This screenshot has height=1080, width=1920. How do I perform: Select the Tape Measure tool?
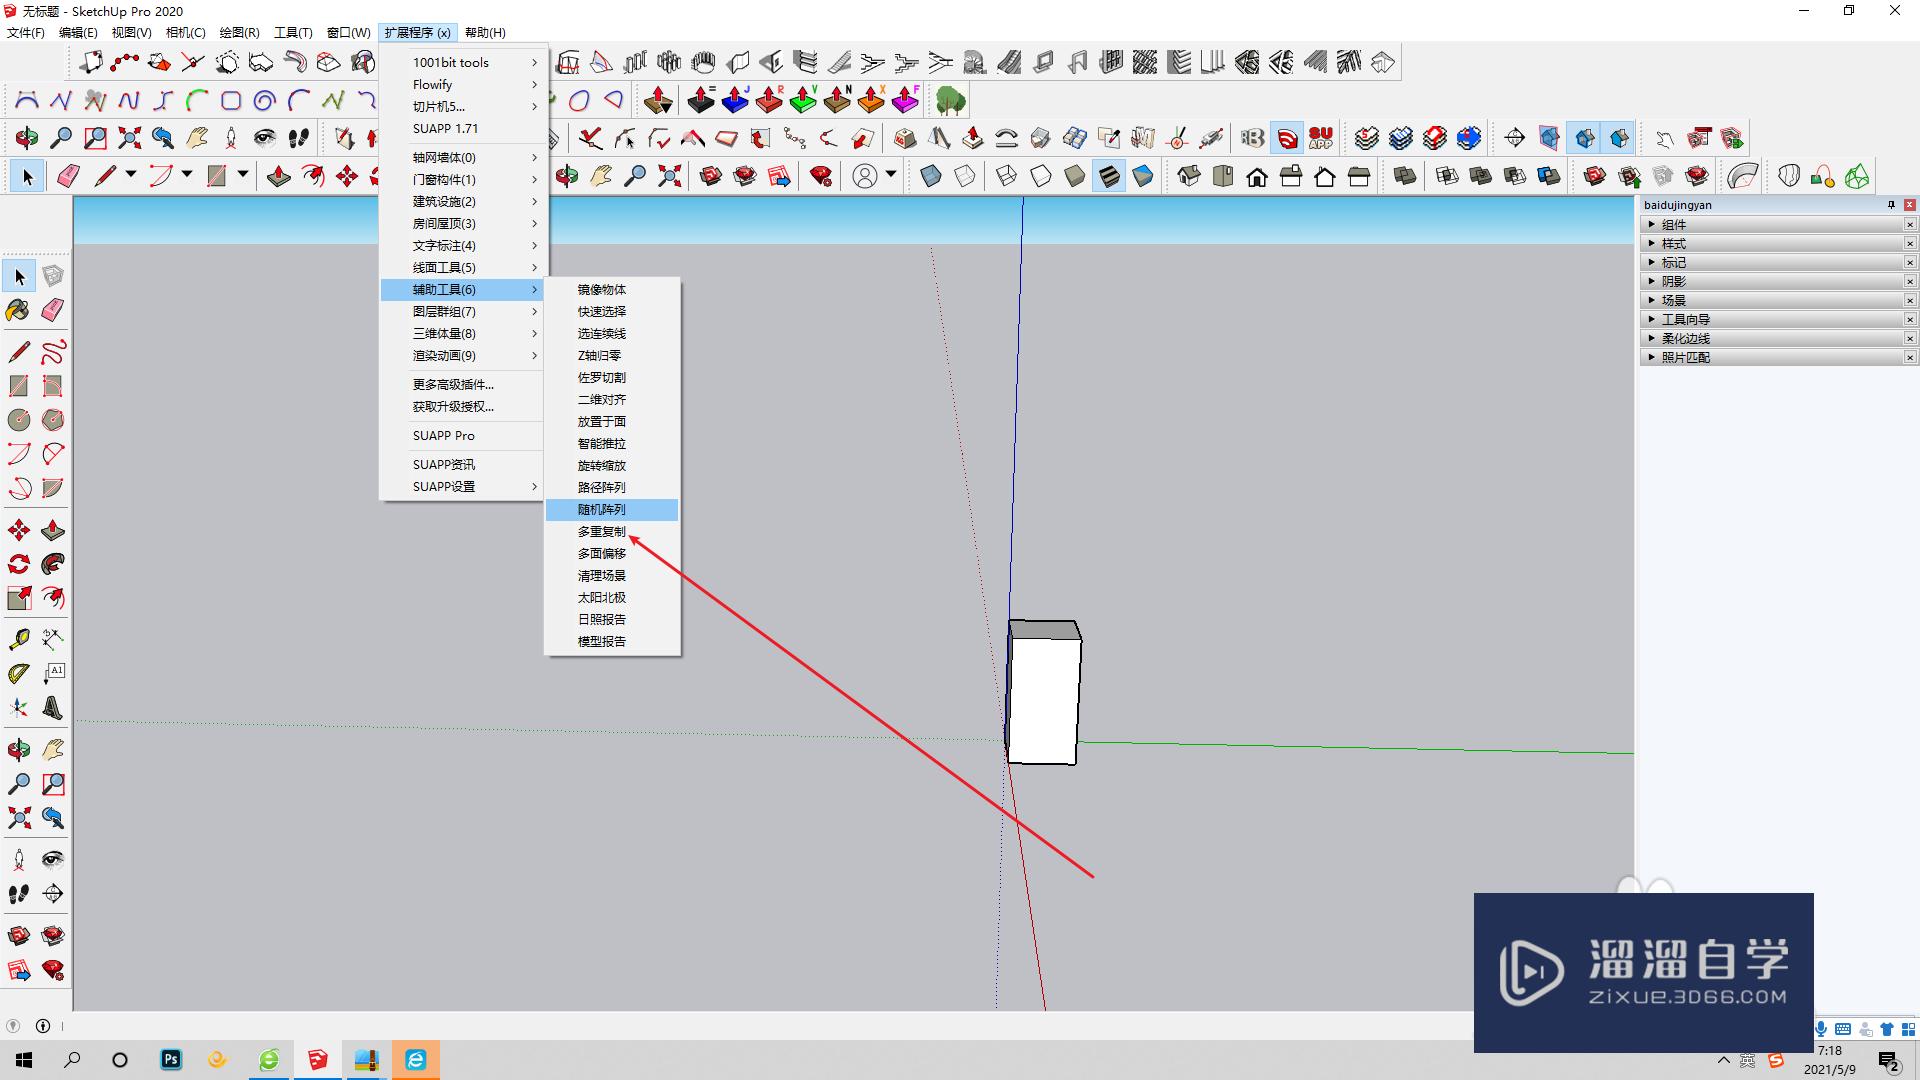point(19,640)
